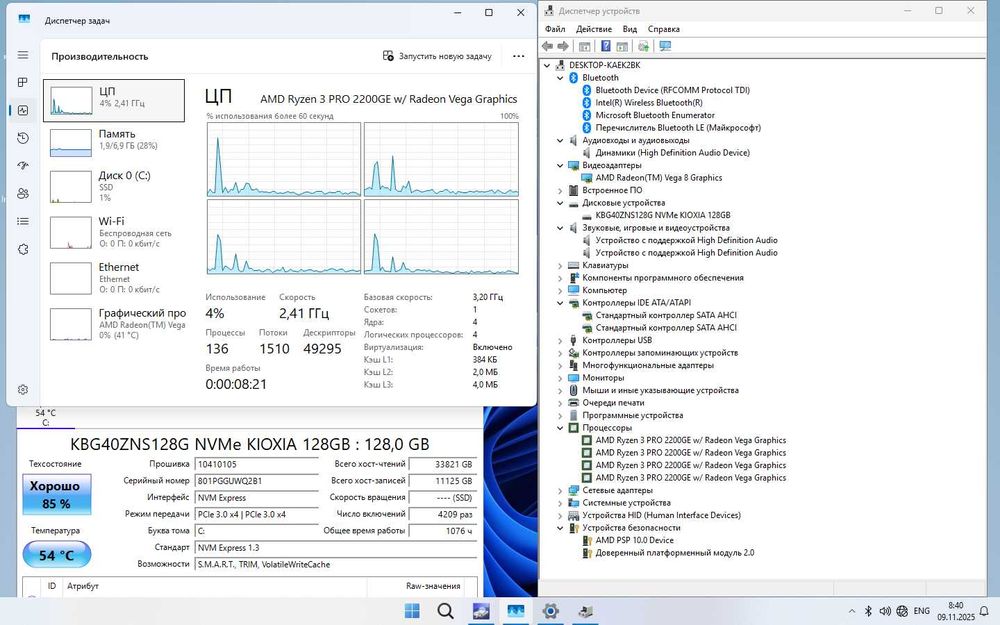Expand the Встроенное ПО category

coord(560,191)
